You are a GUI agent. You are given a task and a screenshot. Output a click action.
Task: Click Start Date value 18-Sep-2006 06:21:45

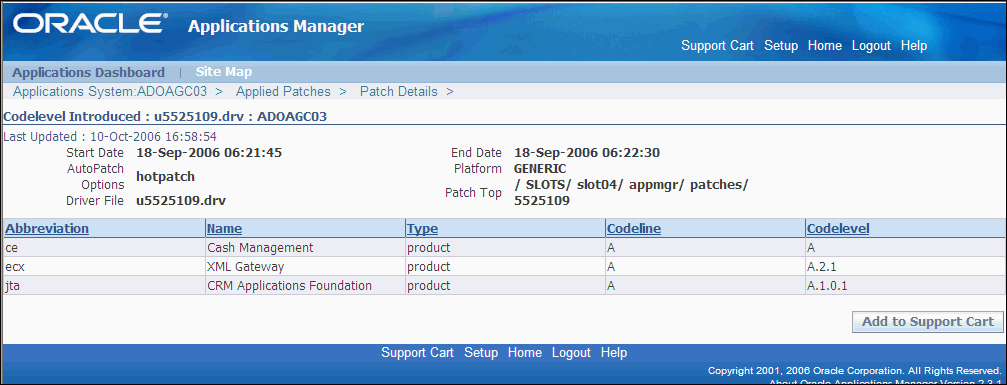click(209, 153)
